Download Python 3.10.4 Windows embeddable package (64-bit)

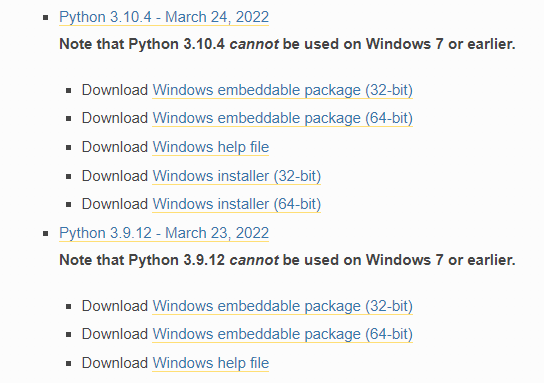(x=282, y=118)
